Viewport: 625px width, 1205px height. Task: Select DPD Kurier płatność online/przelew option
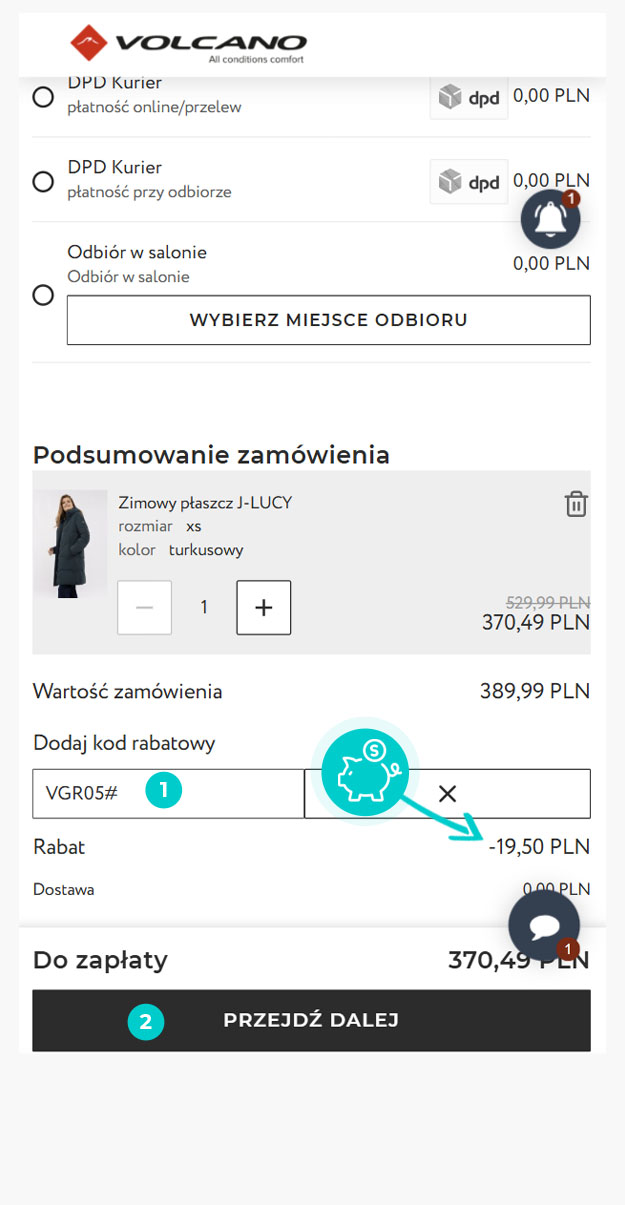pyautogui.click(x=43, y=97)
